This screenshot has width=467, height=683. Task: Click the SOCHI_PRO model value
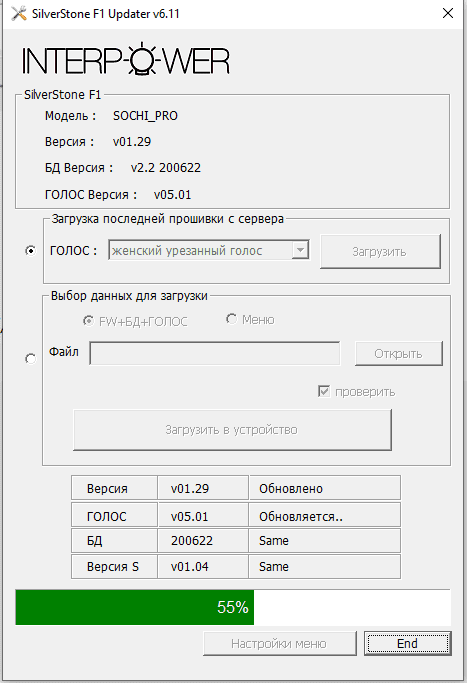coord(146,116)
